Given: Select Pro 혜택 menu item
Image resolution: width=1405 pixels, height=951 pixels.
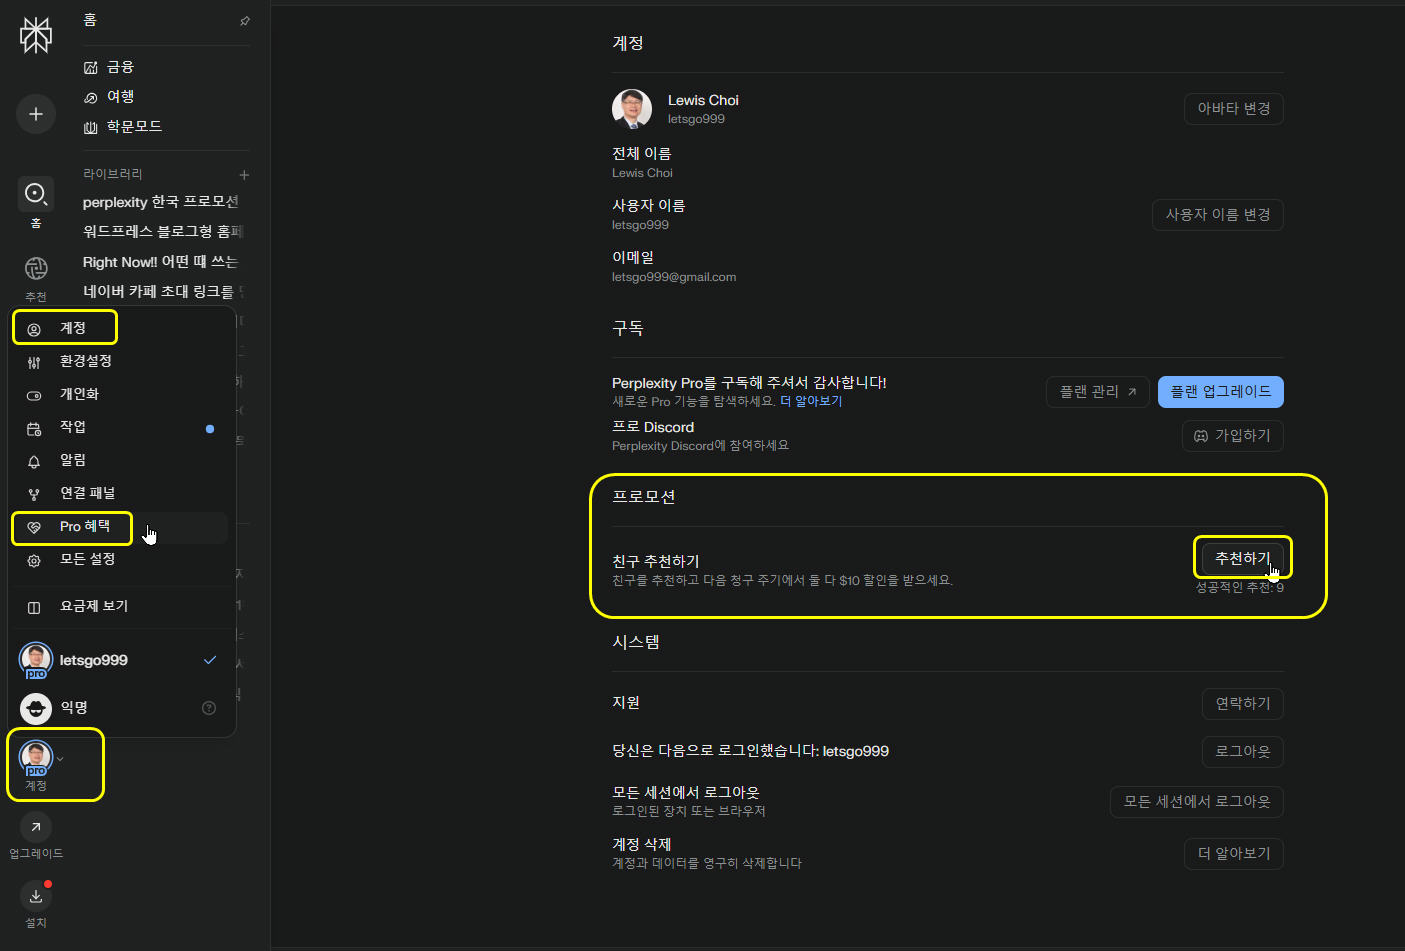Looking at the screenshot, I should (122, 527).
